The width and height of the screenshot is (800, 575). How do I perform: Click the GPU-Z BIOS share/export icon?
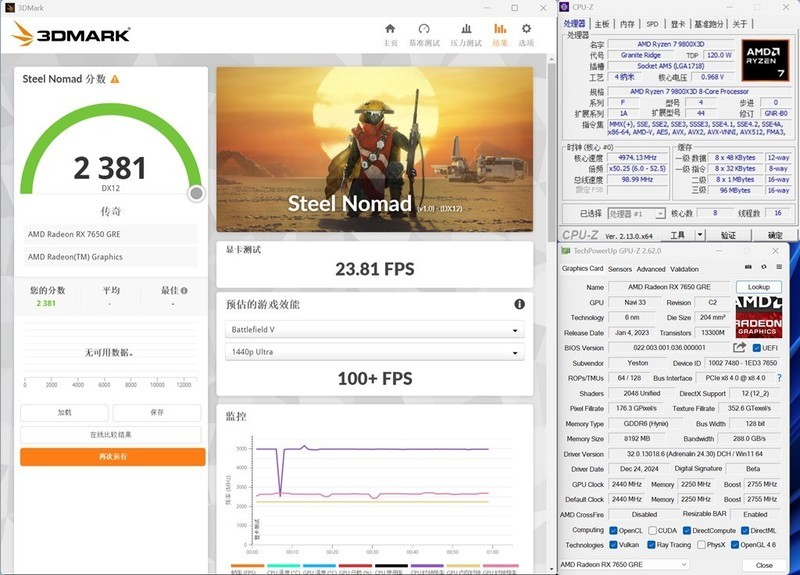(x=739, y=347)
